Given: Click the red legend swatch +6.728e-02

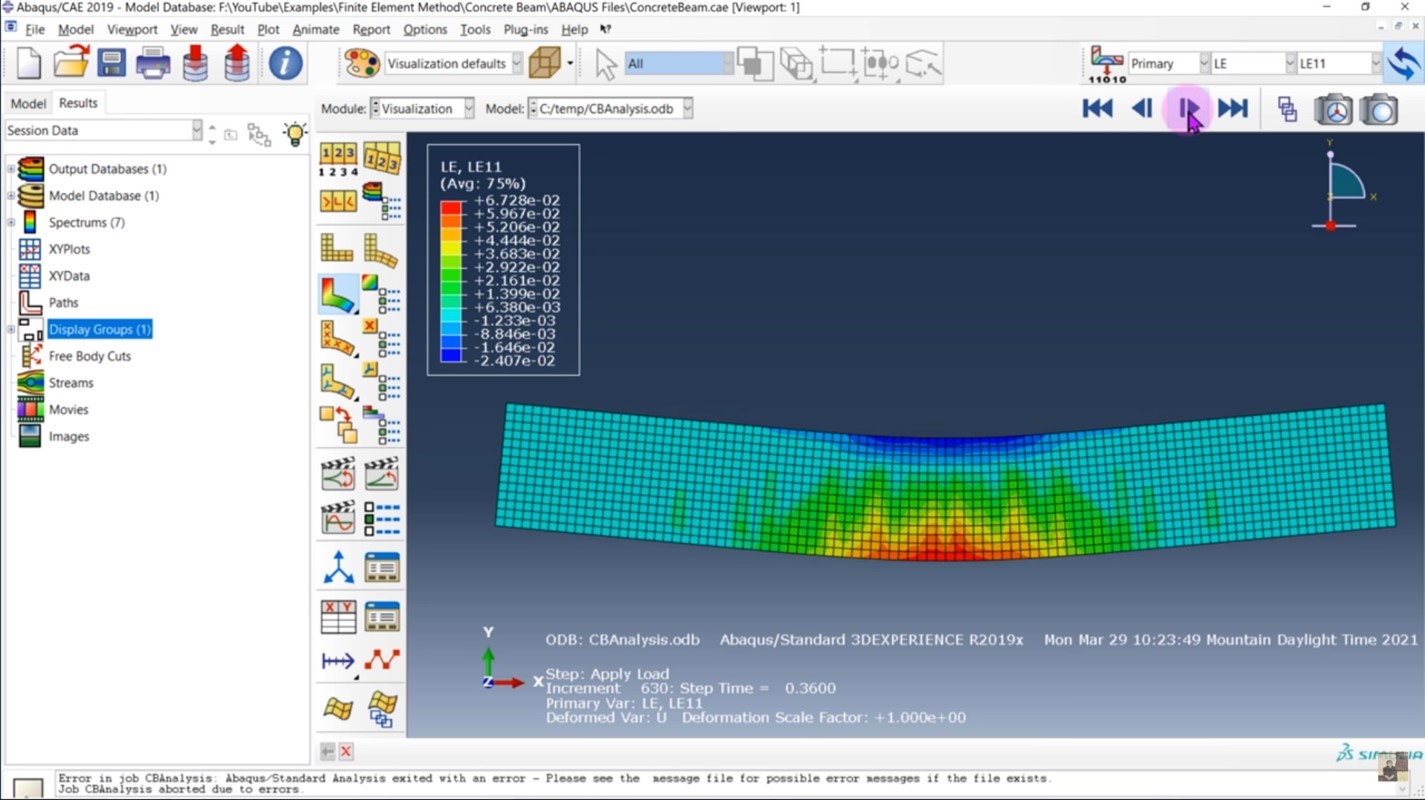Looking at the screenshot, I should (452, 207).
